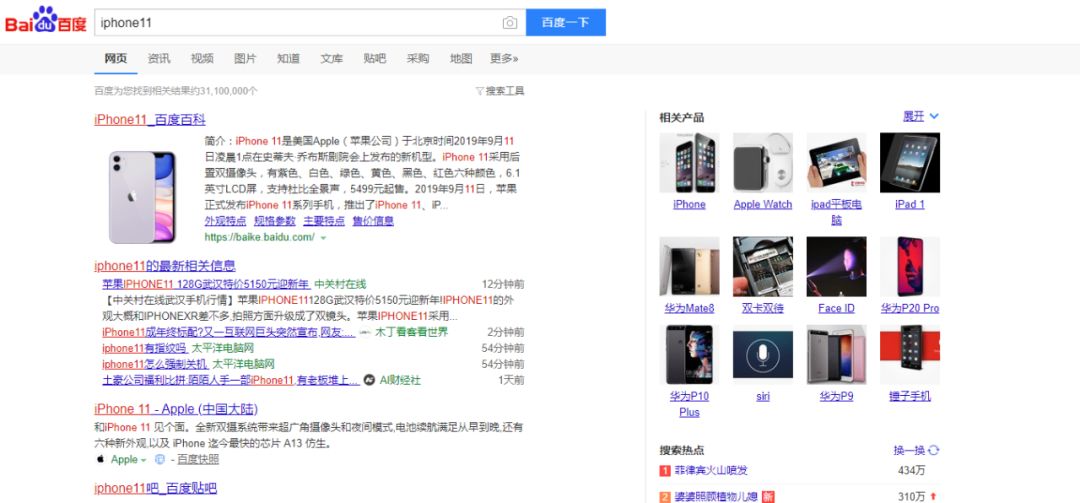
Task: Open the siri text link
Action: coord(762,397)
